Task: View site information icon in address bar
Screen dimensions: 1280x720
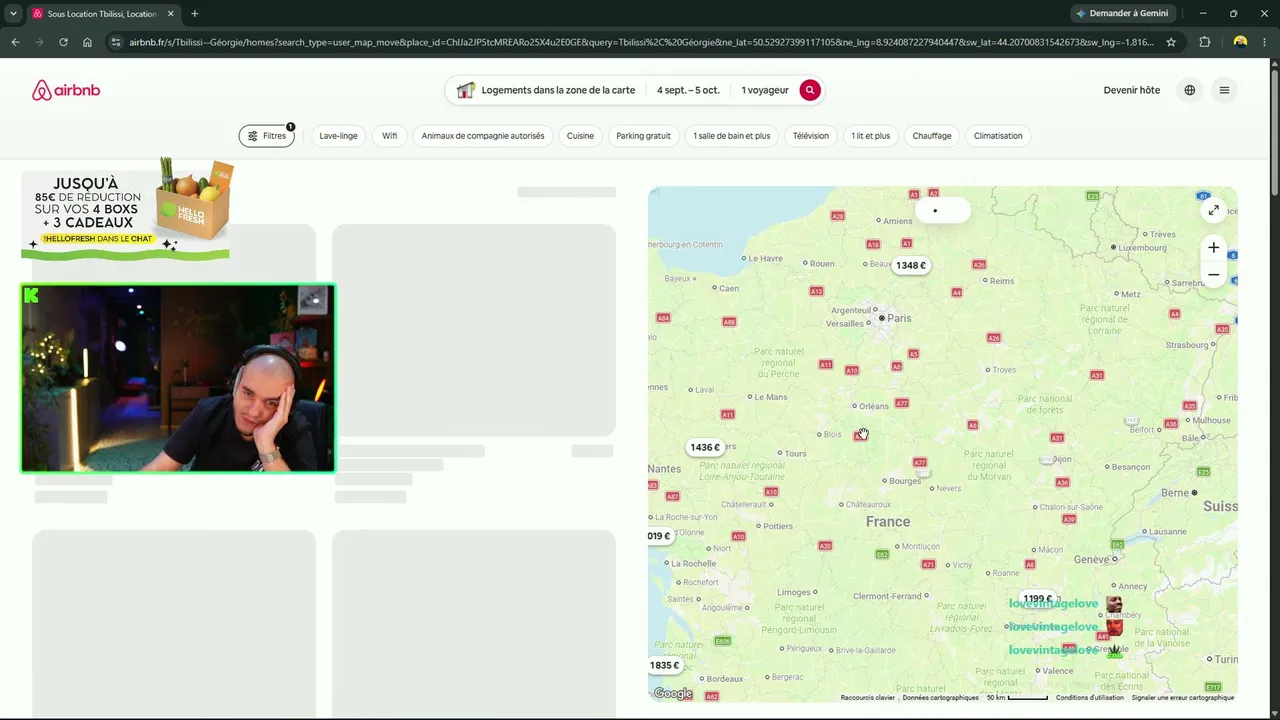Action: point(116,42)
